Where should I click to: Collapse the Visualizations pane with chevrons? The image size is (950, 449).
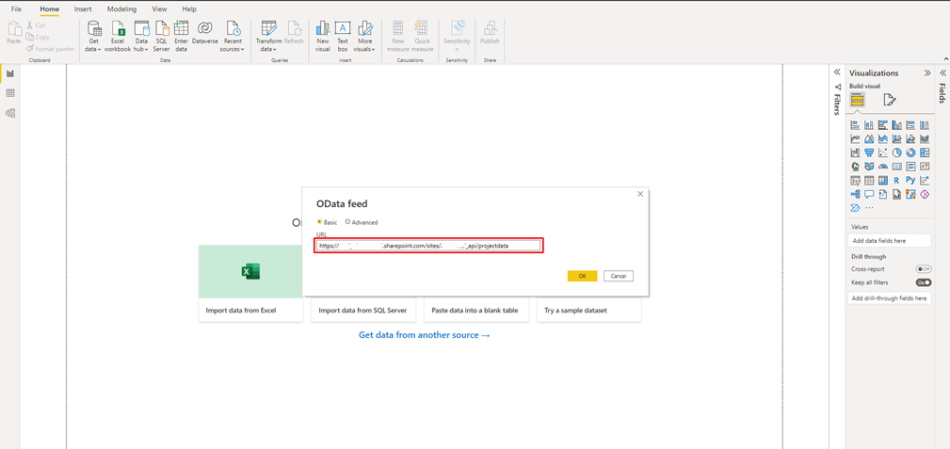tap(927, 73)
